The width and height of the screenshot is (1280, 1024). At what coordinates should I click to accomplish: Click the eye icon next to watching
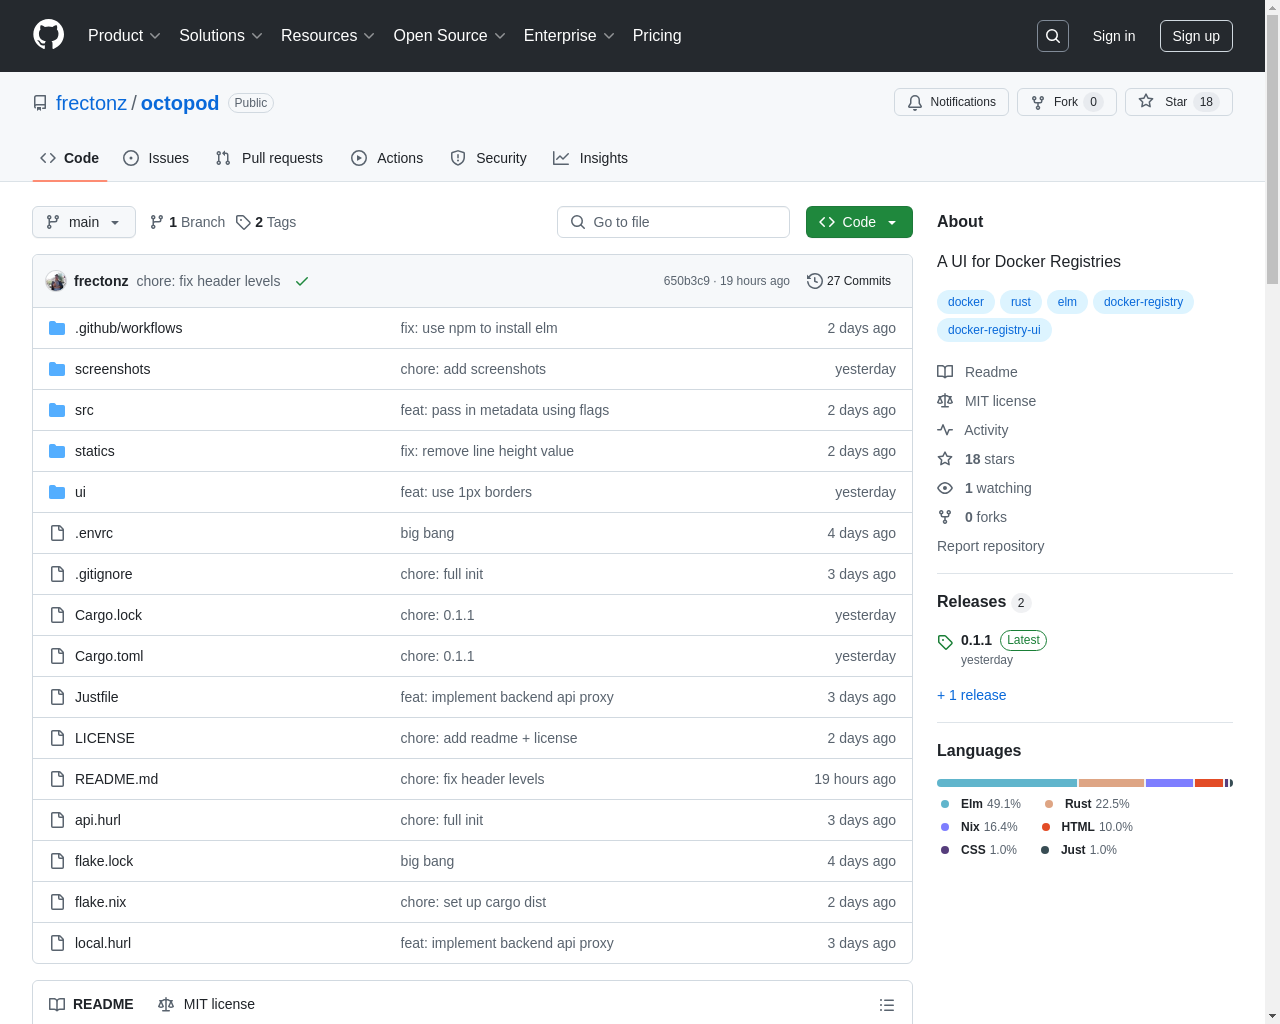pos(945,488)
